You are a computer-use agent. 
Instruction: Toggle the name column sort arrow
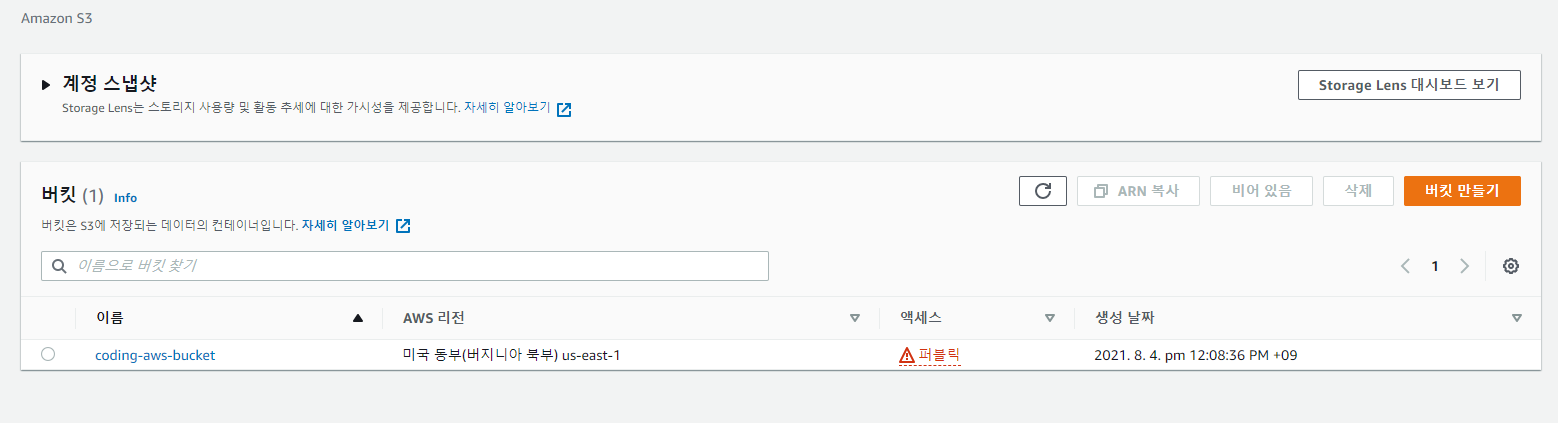[358, 318]
